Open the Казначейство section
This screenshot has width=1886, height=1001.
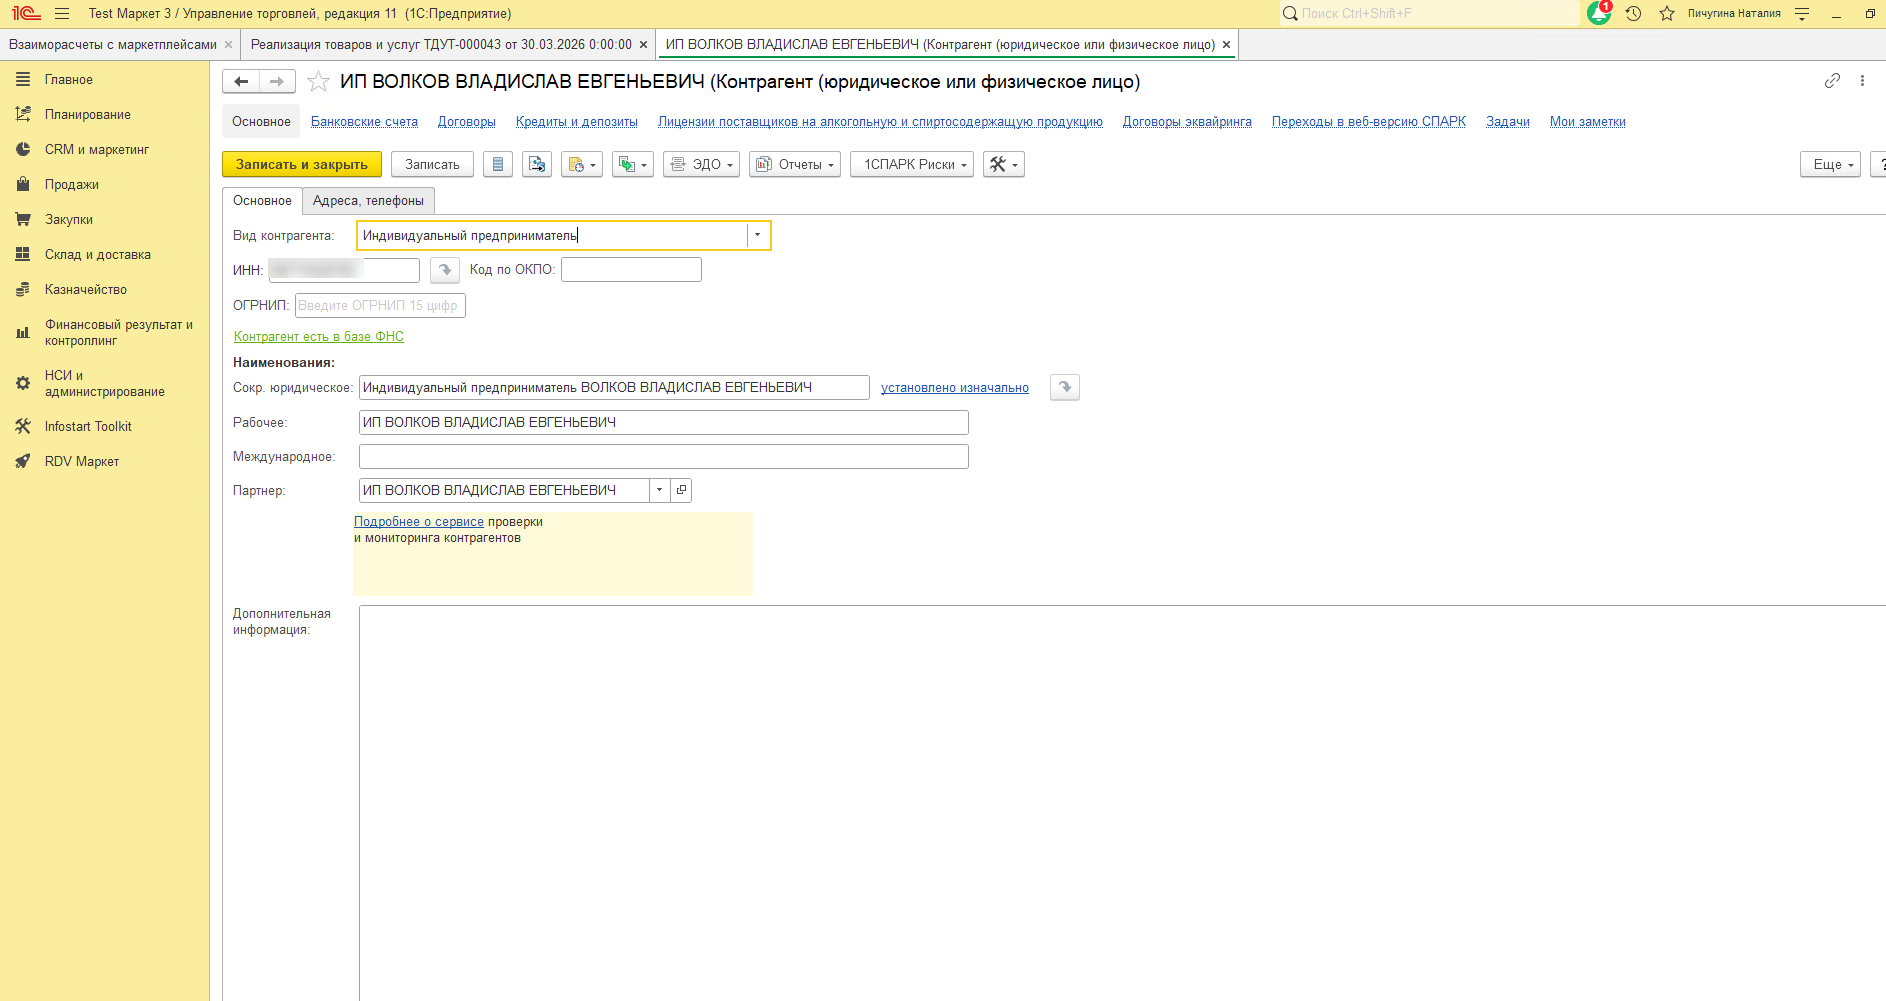105,290
